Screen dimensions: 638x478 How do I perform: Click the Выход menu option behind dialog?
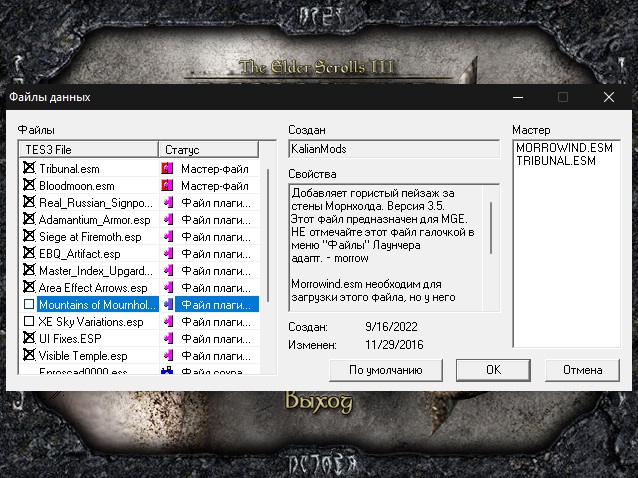tap(318, 402)
